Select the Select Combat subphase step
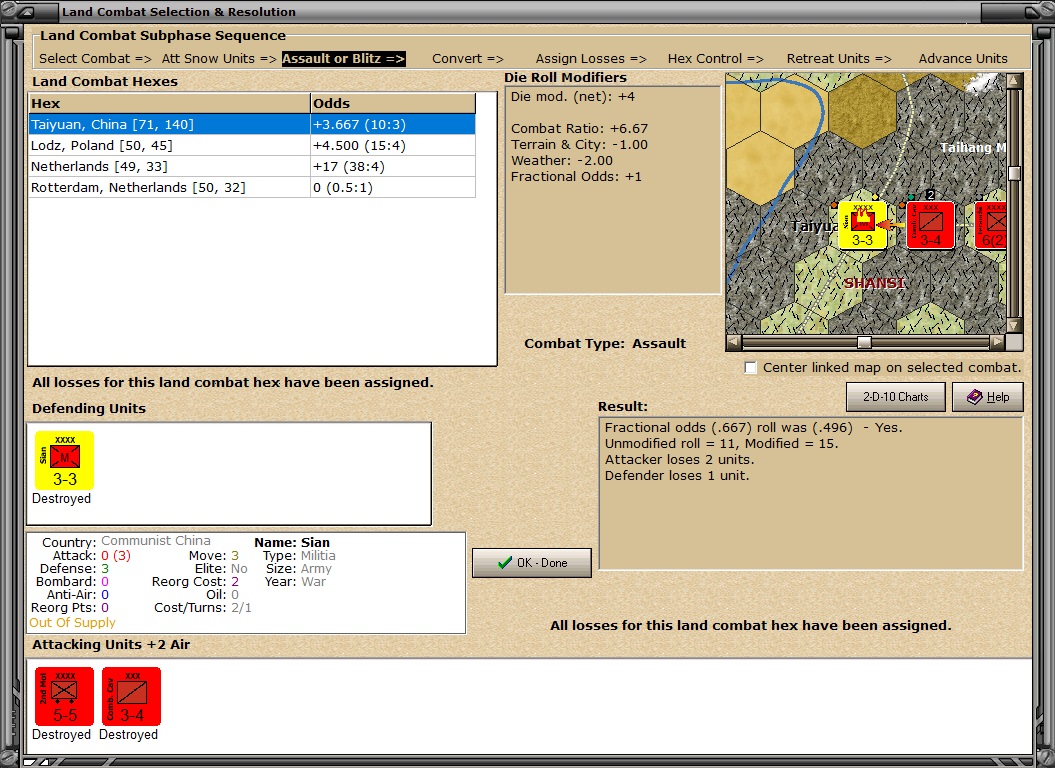 96,59
